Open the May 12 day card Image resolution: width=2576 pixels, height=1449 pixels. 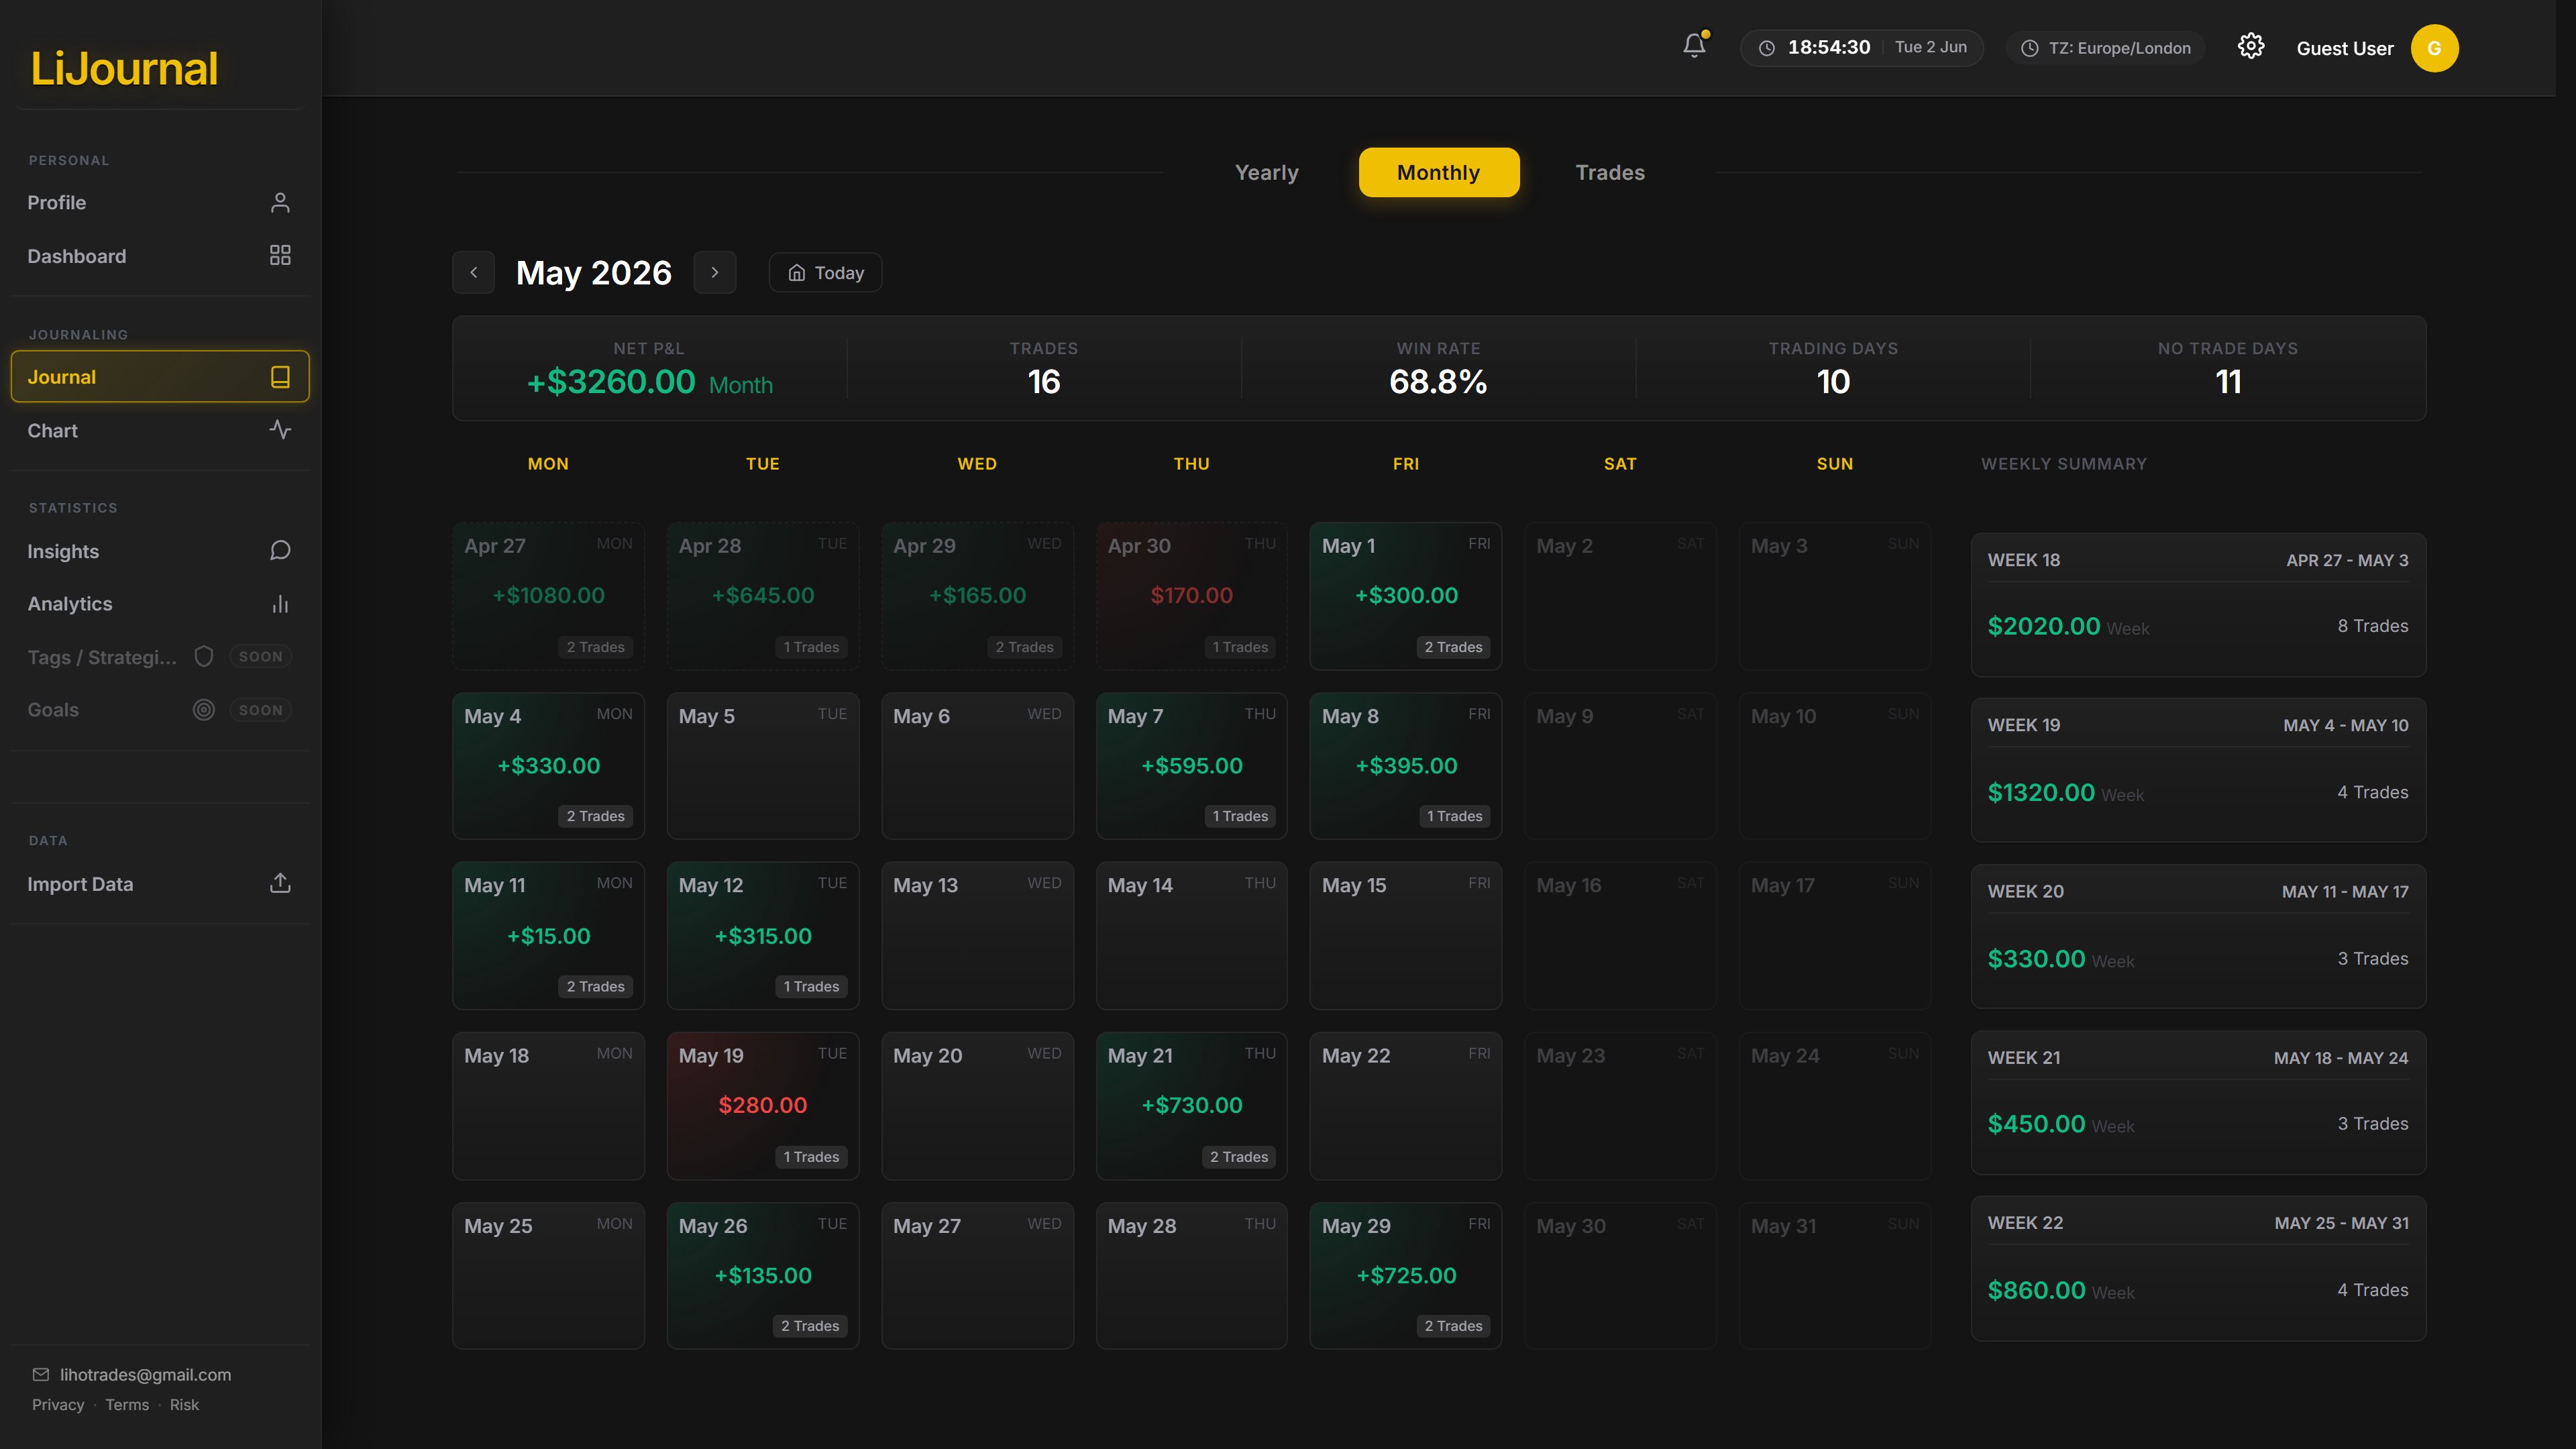coord(763,936)
